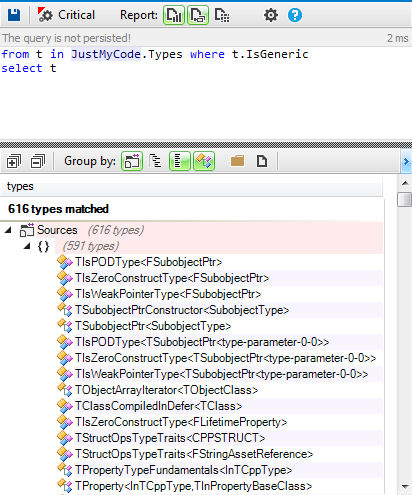Toggle the Critical rule flag

point(66,15)
